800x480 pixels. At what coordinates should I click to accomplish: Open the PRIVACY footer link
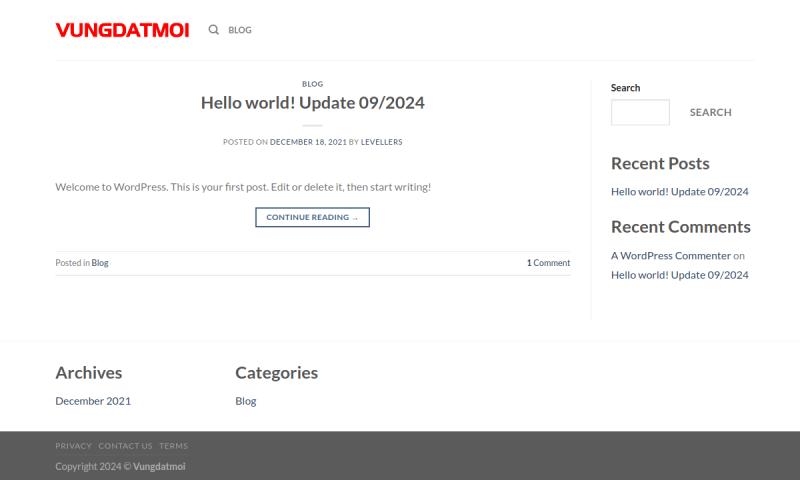[73, 446]
